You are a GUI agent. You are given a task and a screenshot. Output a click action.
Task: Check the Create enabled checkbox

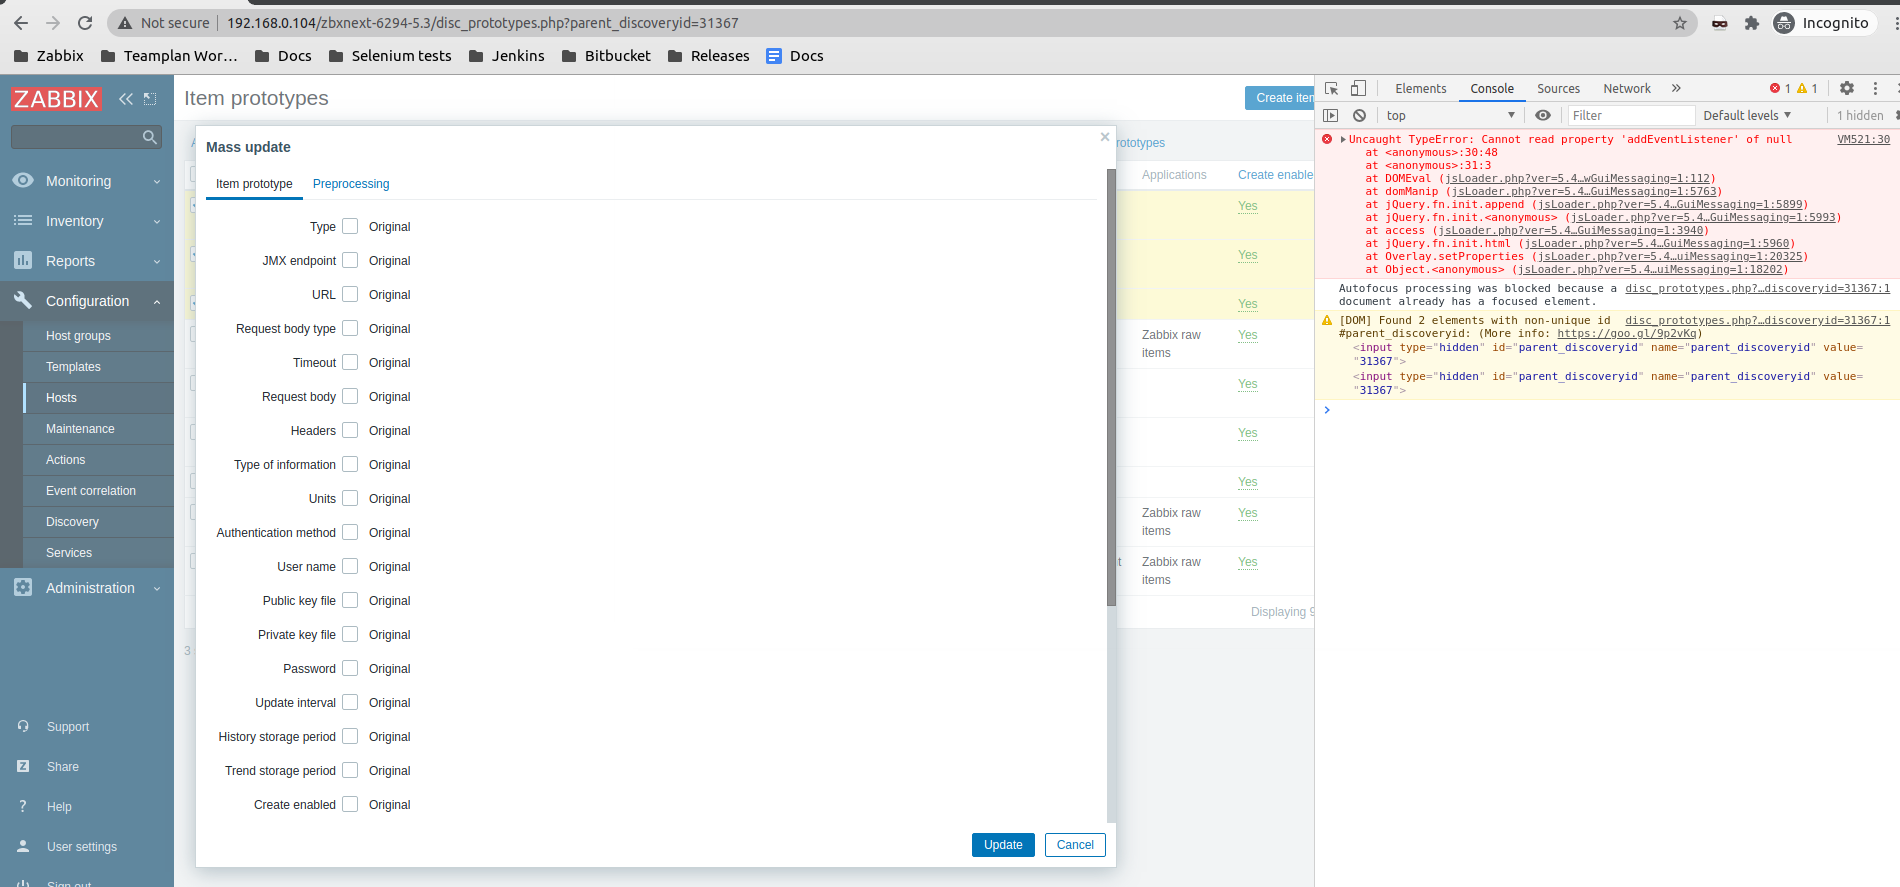click(x=350, y=804)
